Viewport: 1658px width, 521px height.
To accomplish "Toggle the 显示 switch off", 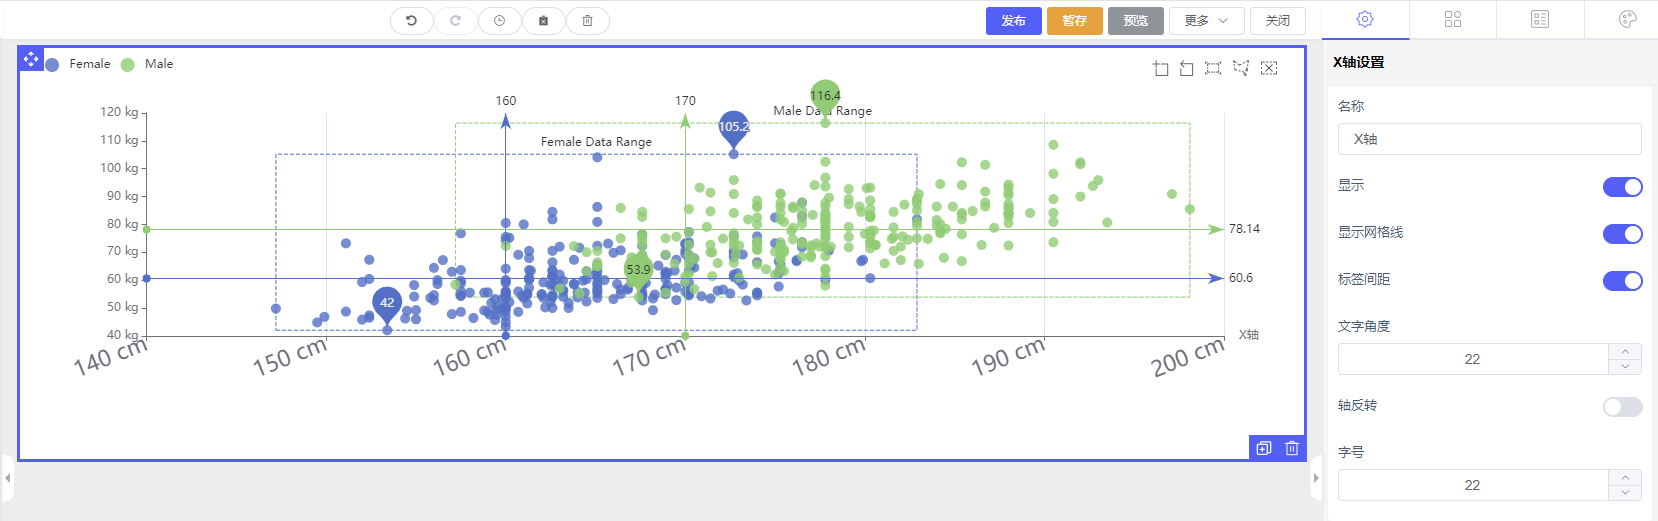I will pos(1622,187).
